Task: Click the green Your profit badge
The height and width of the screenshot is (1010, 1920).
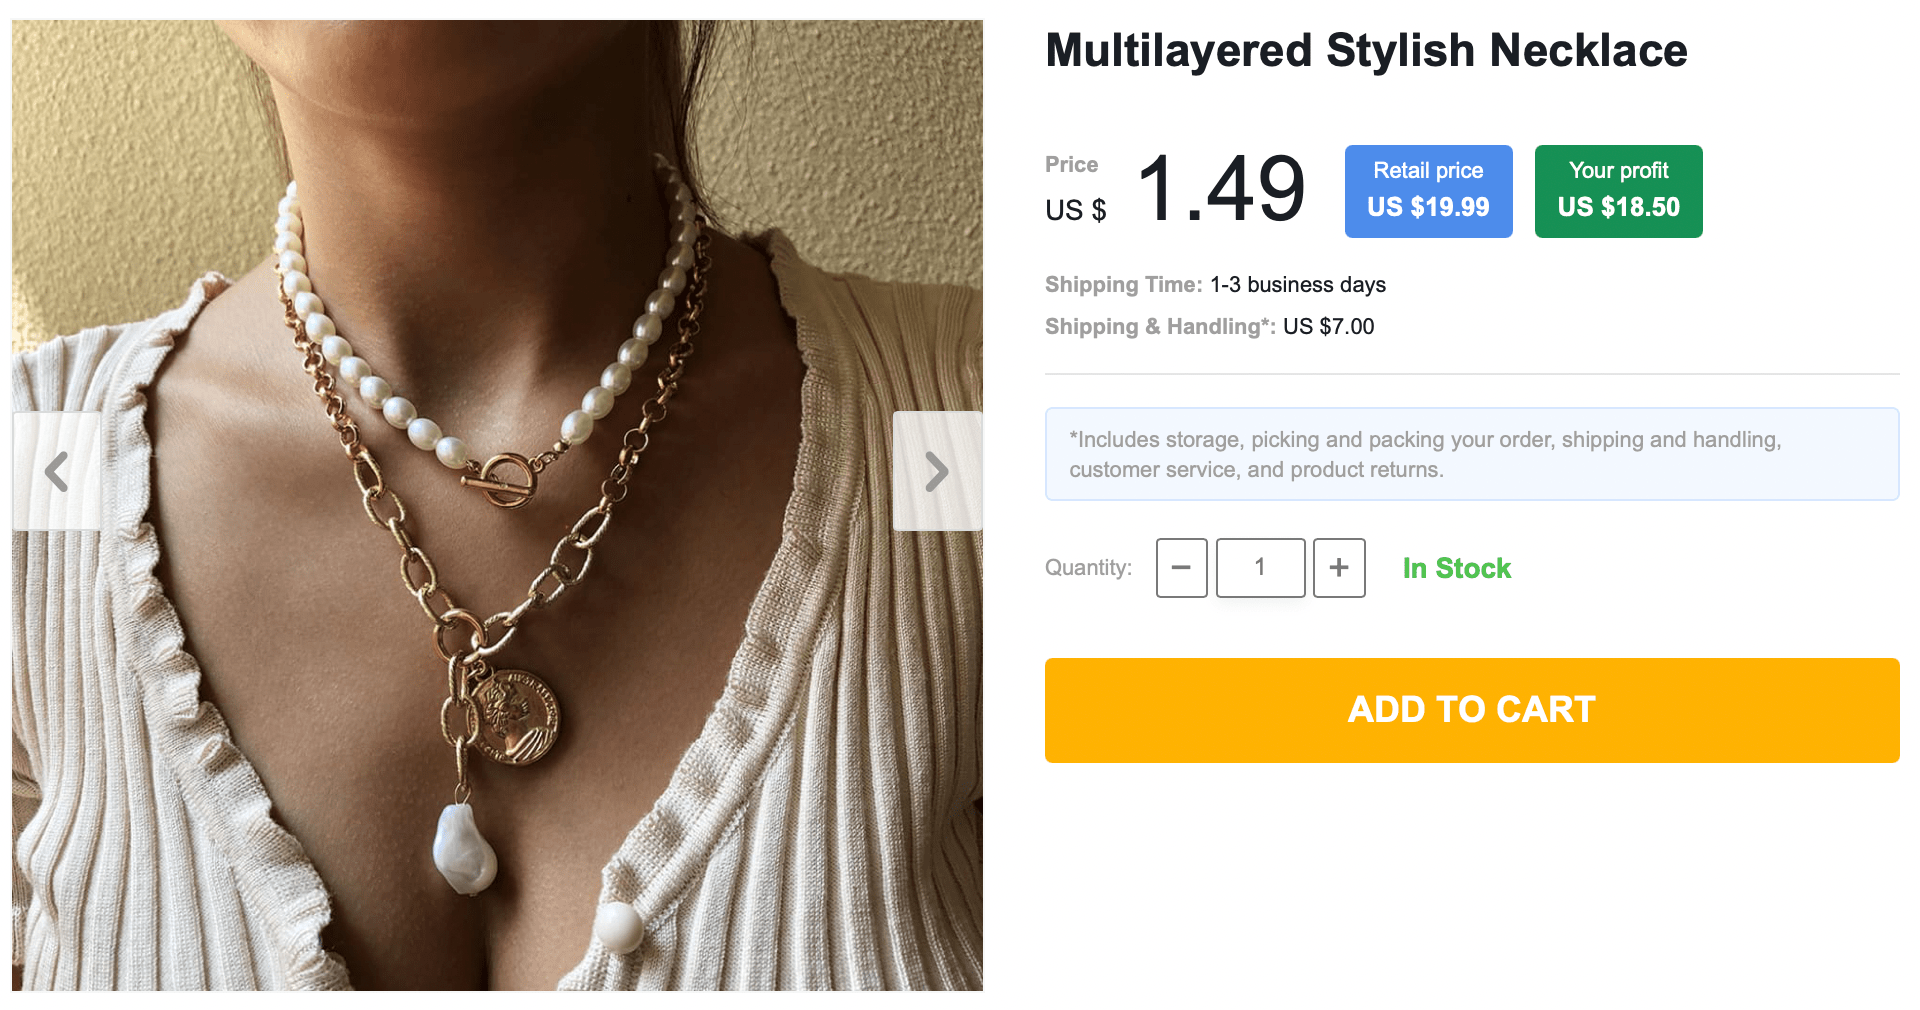Action: click(1618, 191)
